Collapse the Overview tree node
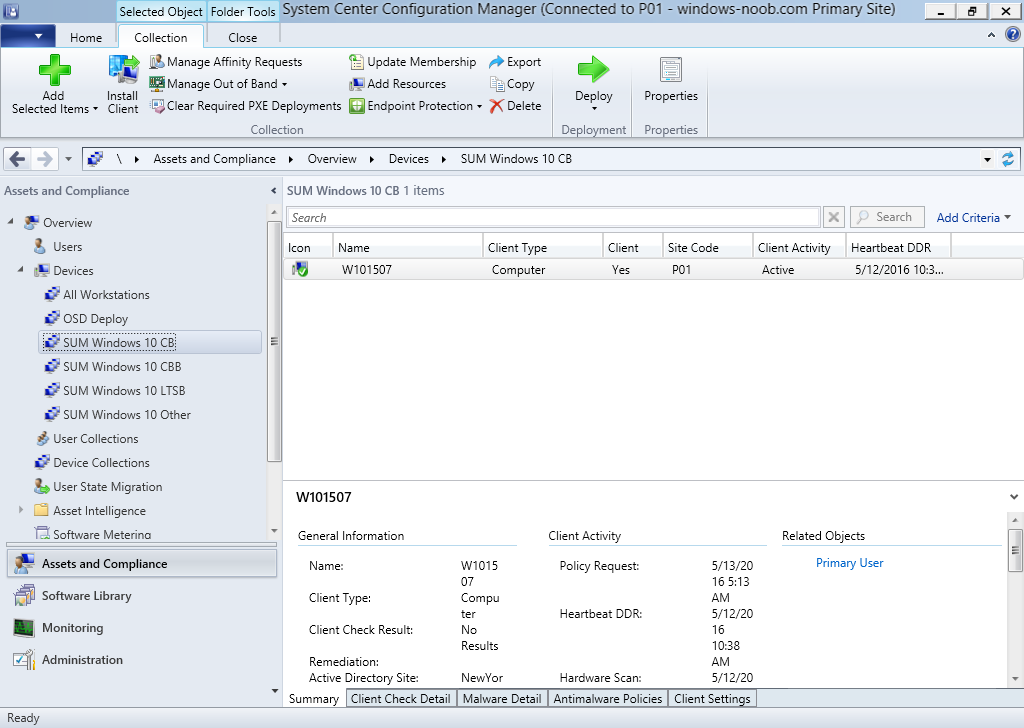1024x728 pixels. click(x=10, y=222)
